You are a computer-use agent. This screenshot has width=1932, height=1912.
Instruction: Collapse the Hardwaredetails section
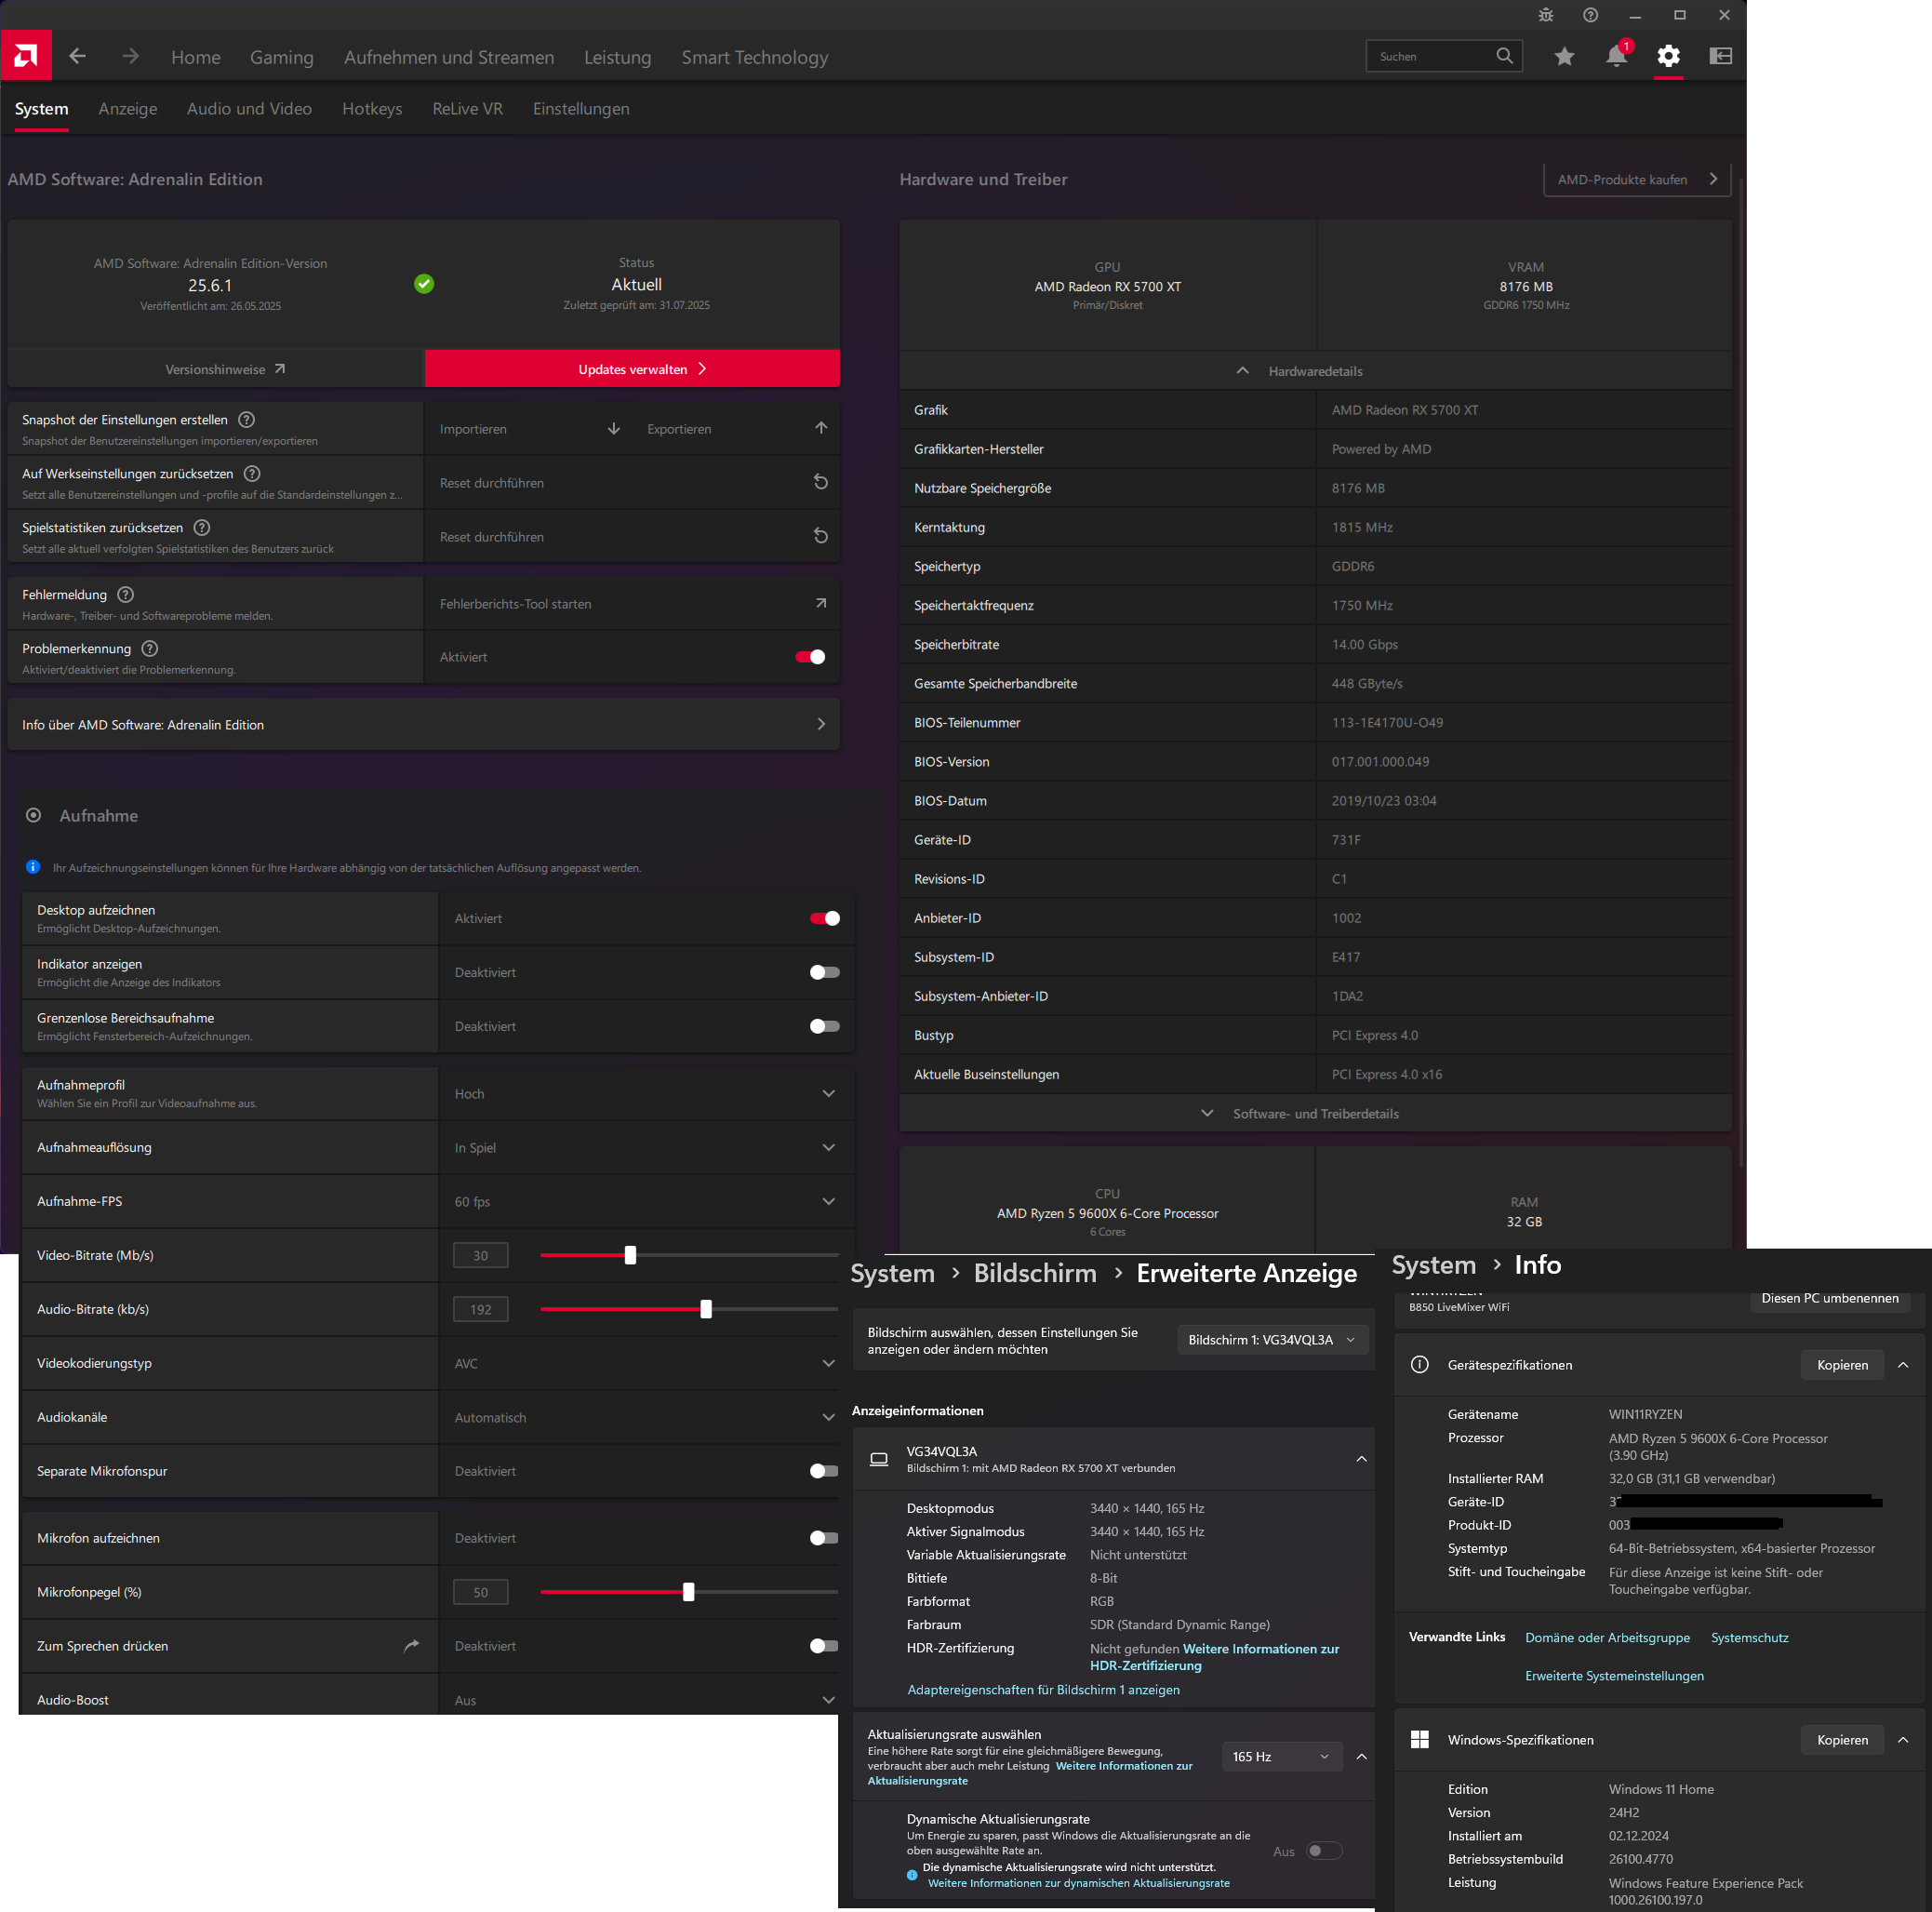pos(1314,371)
